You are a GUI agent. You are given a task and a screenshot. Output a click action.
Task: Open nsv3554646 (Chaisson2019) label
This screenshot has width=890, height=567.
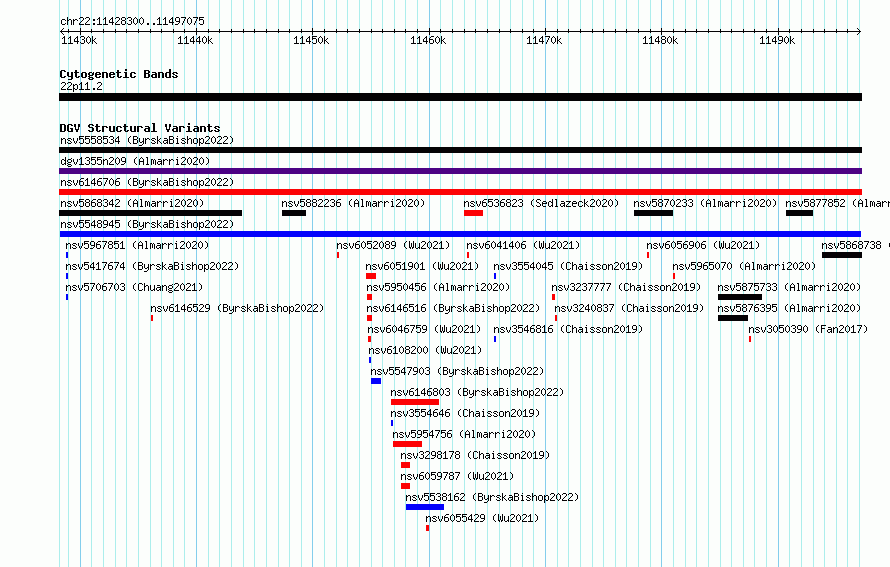[465, 413]
